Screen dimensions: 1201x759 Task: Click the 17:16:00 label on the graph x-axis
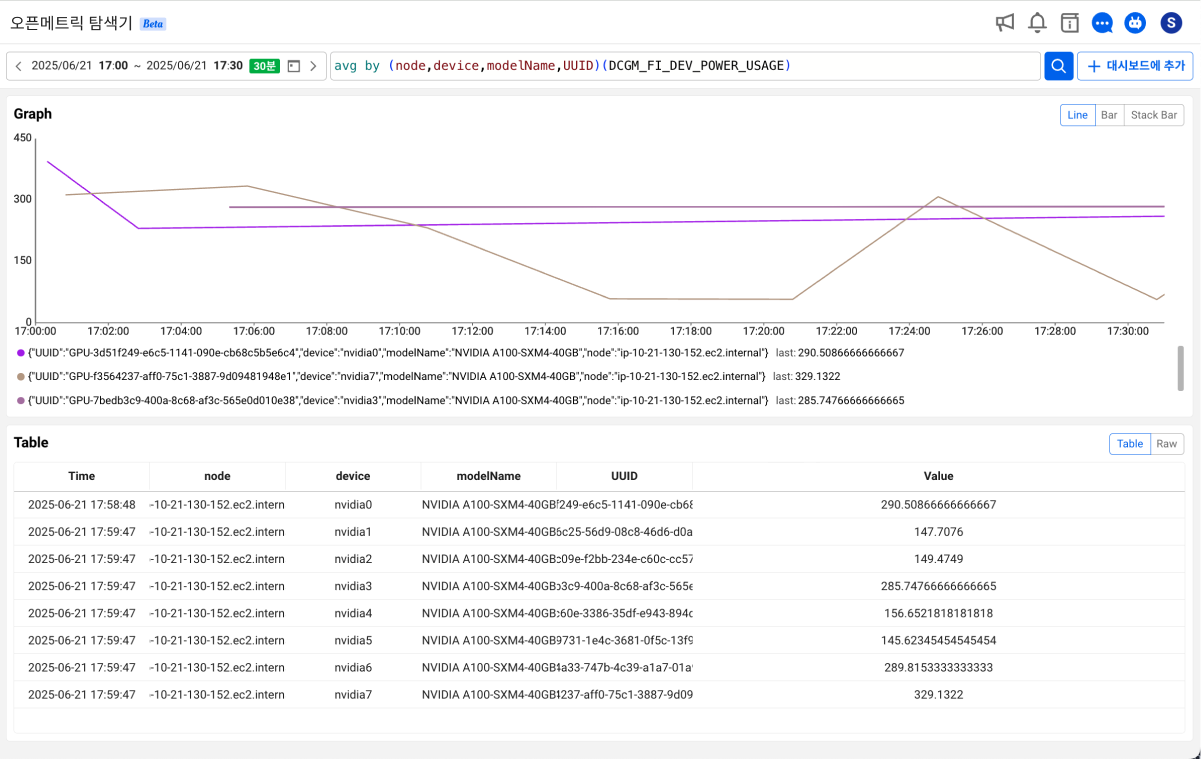618,330
